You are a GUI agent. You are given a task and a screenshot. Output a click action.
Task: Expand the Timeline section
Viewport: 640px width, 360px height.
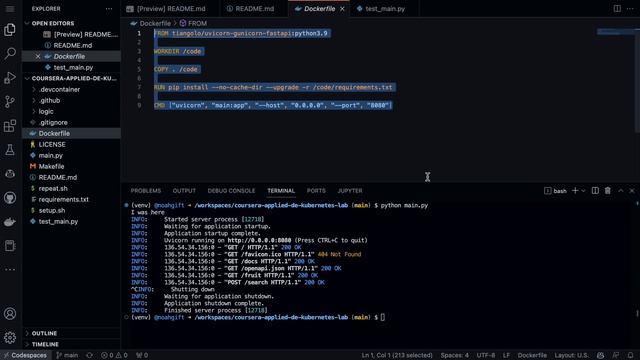(x=71, y=344)
